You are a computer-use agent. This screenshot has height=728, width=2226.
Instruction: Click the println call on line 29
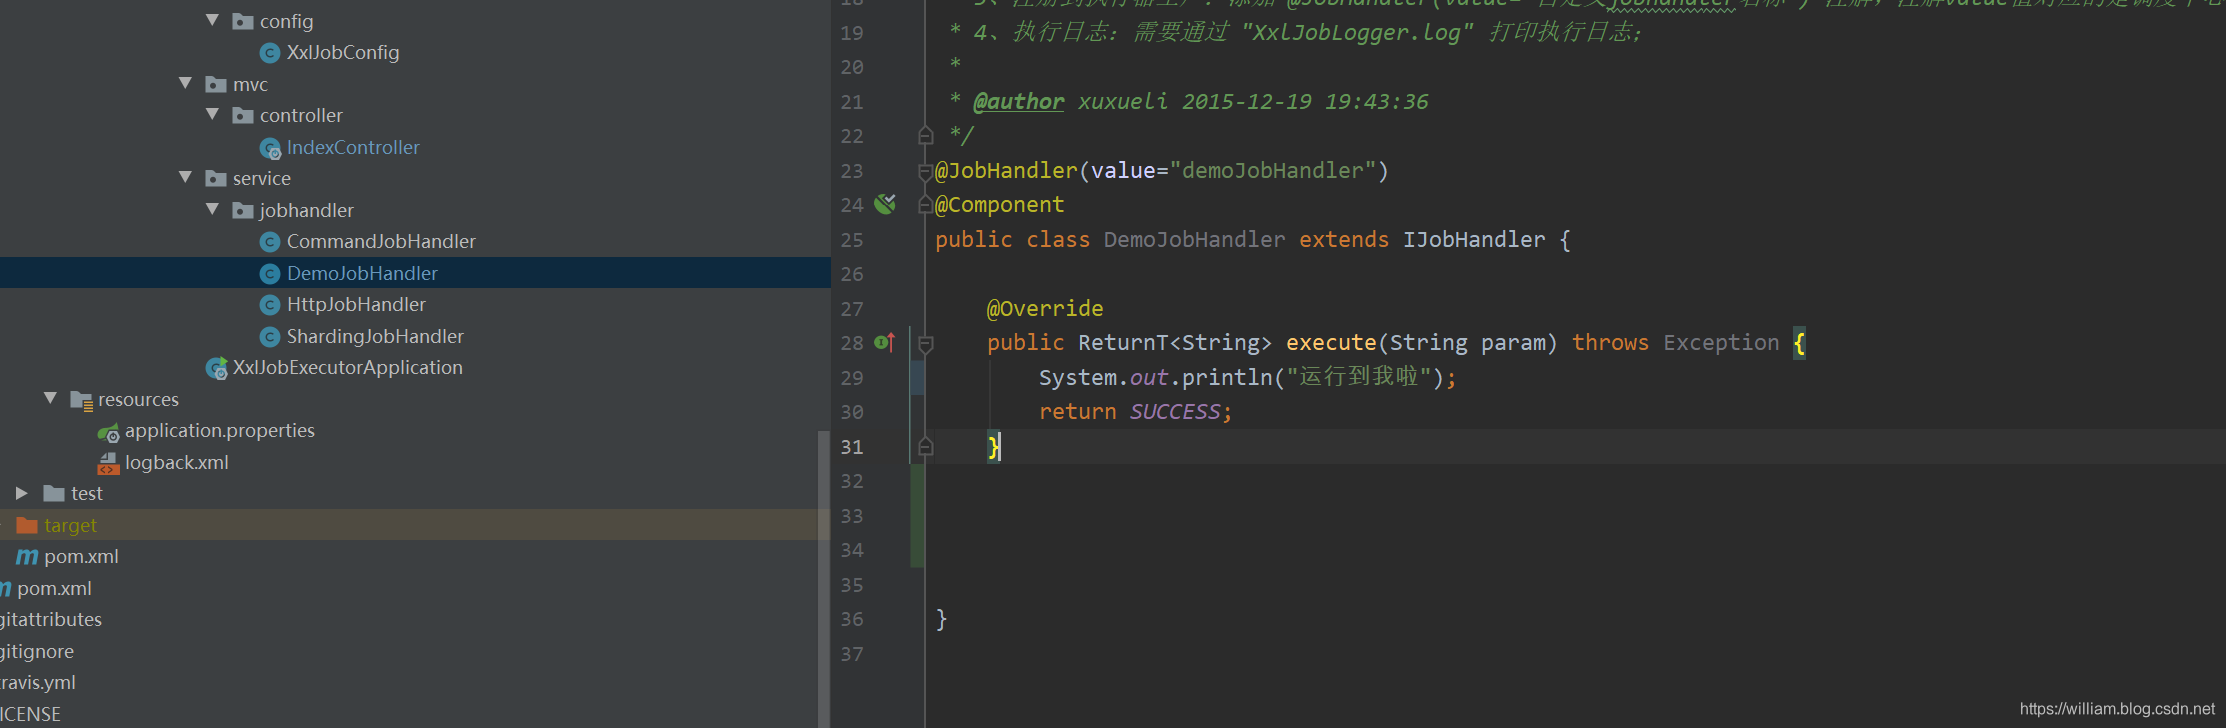click(x=1227, y=378)
